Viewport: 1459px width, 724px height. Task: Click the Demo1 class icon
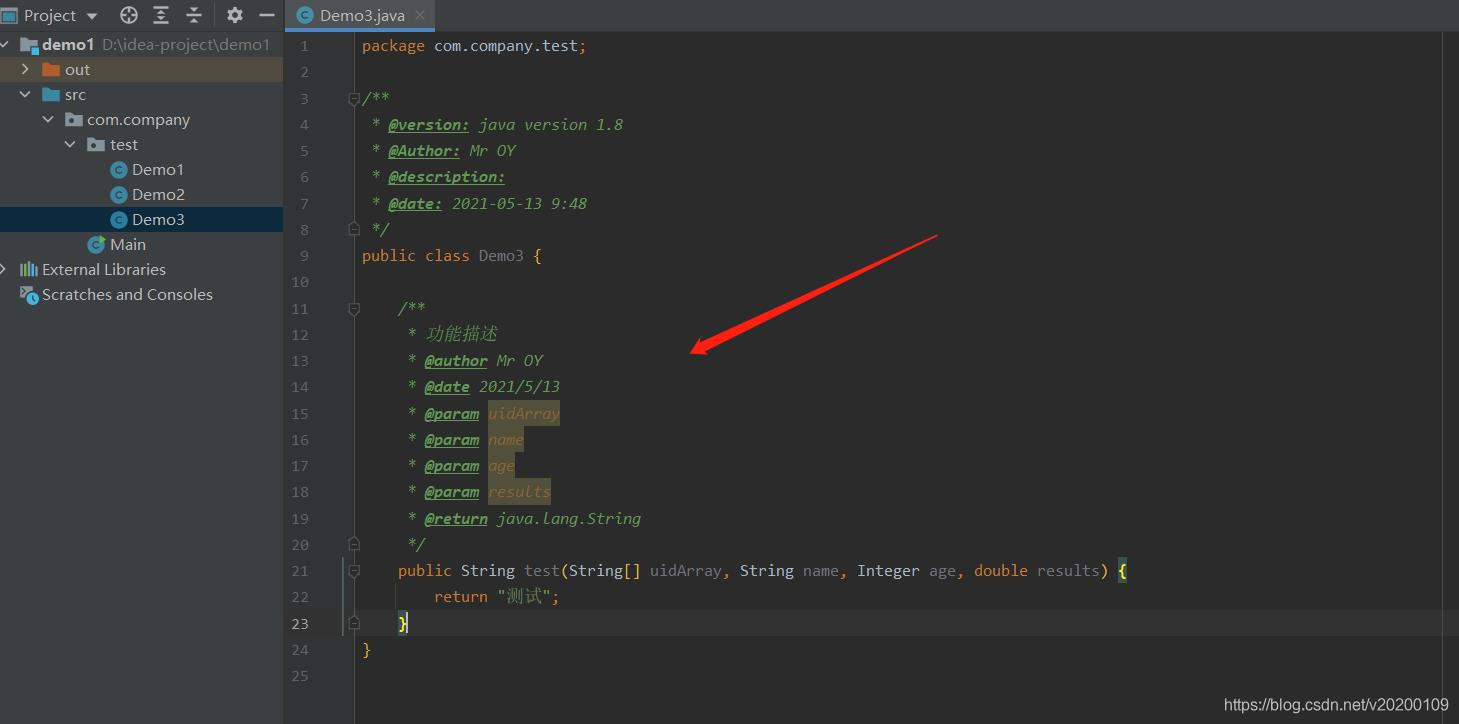click(119, 170)
